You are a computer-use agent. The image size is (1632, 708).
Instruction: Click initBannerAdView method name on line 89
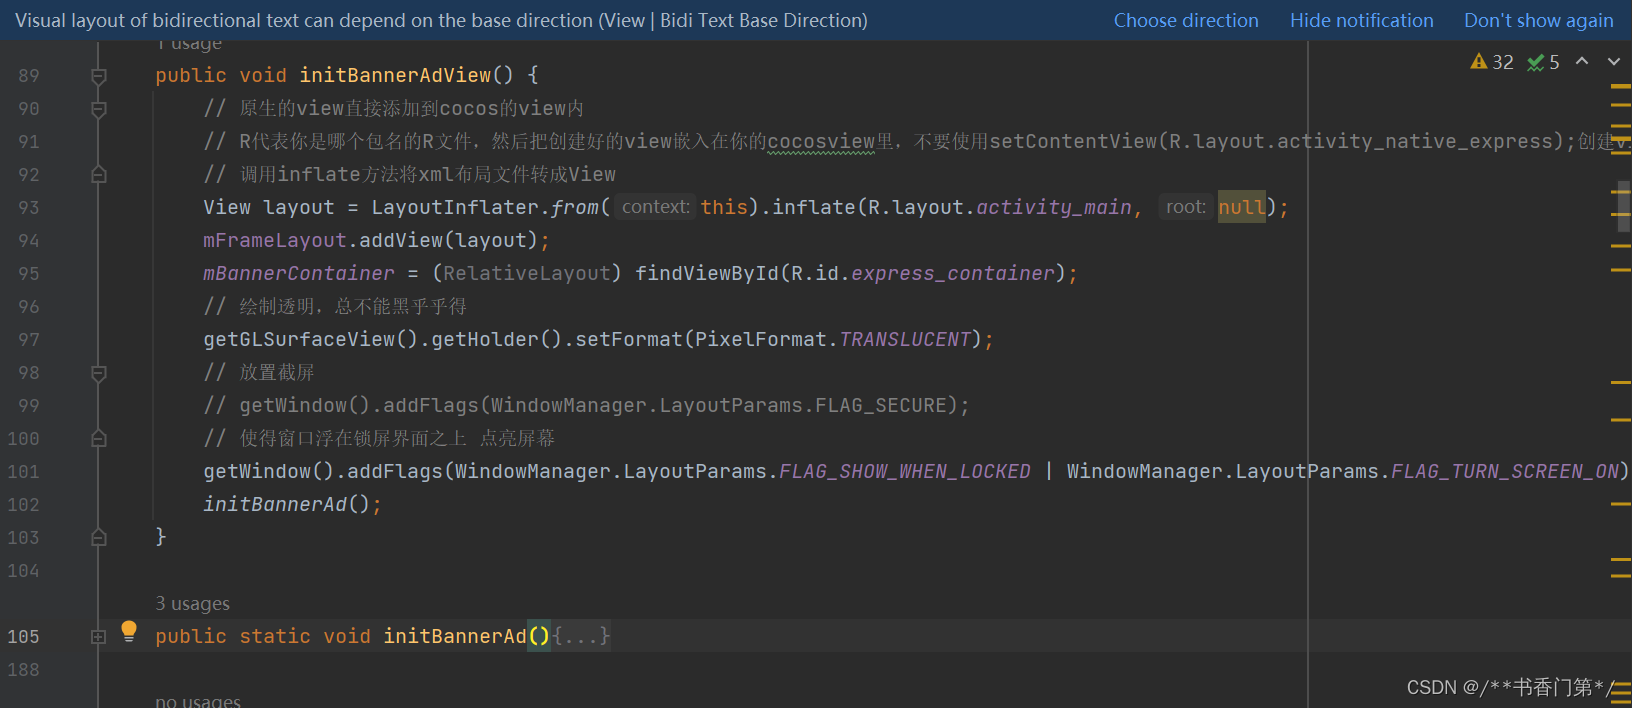click(x=395, y=75)
